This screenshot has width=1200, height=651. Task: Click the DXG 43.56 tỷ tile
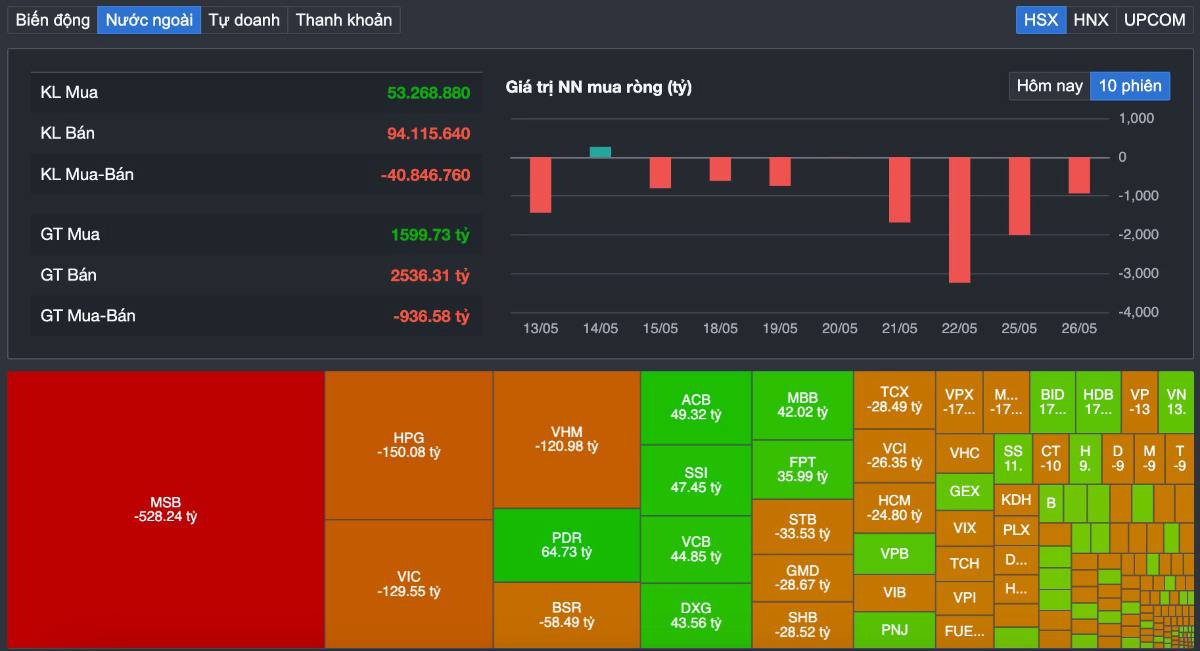point(696,615)
